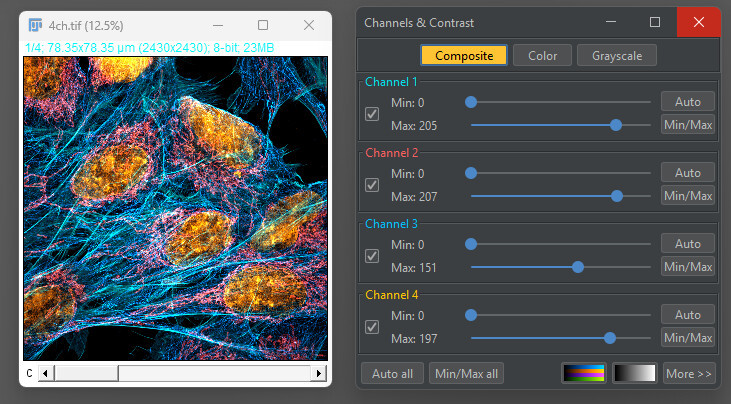Uncheck the Channel 1 visibility checkbox
This screenshot has width=731, height=404.
(372, 114)
